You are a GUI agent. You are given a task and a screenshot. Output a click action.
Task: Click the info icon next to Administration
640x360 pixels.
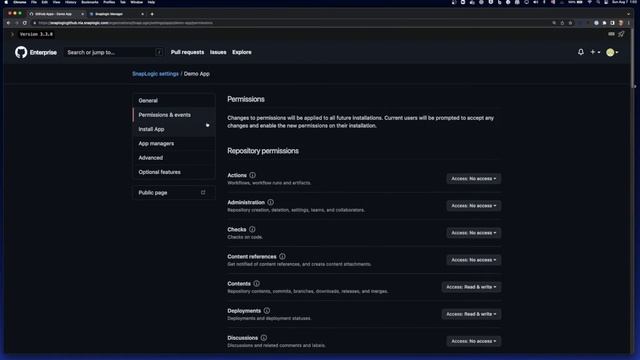pos(271,202)
